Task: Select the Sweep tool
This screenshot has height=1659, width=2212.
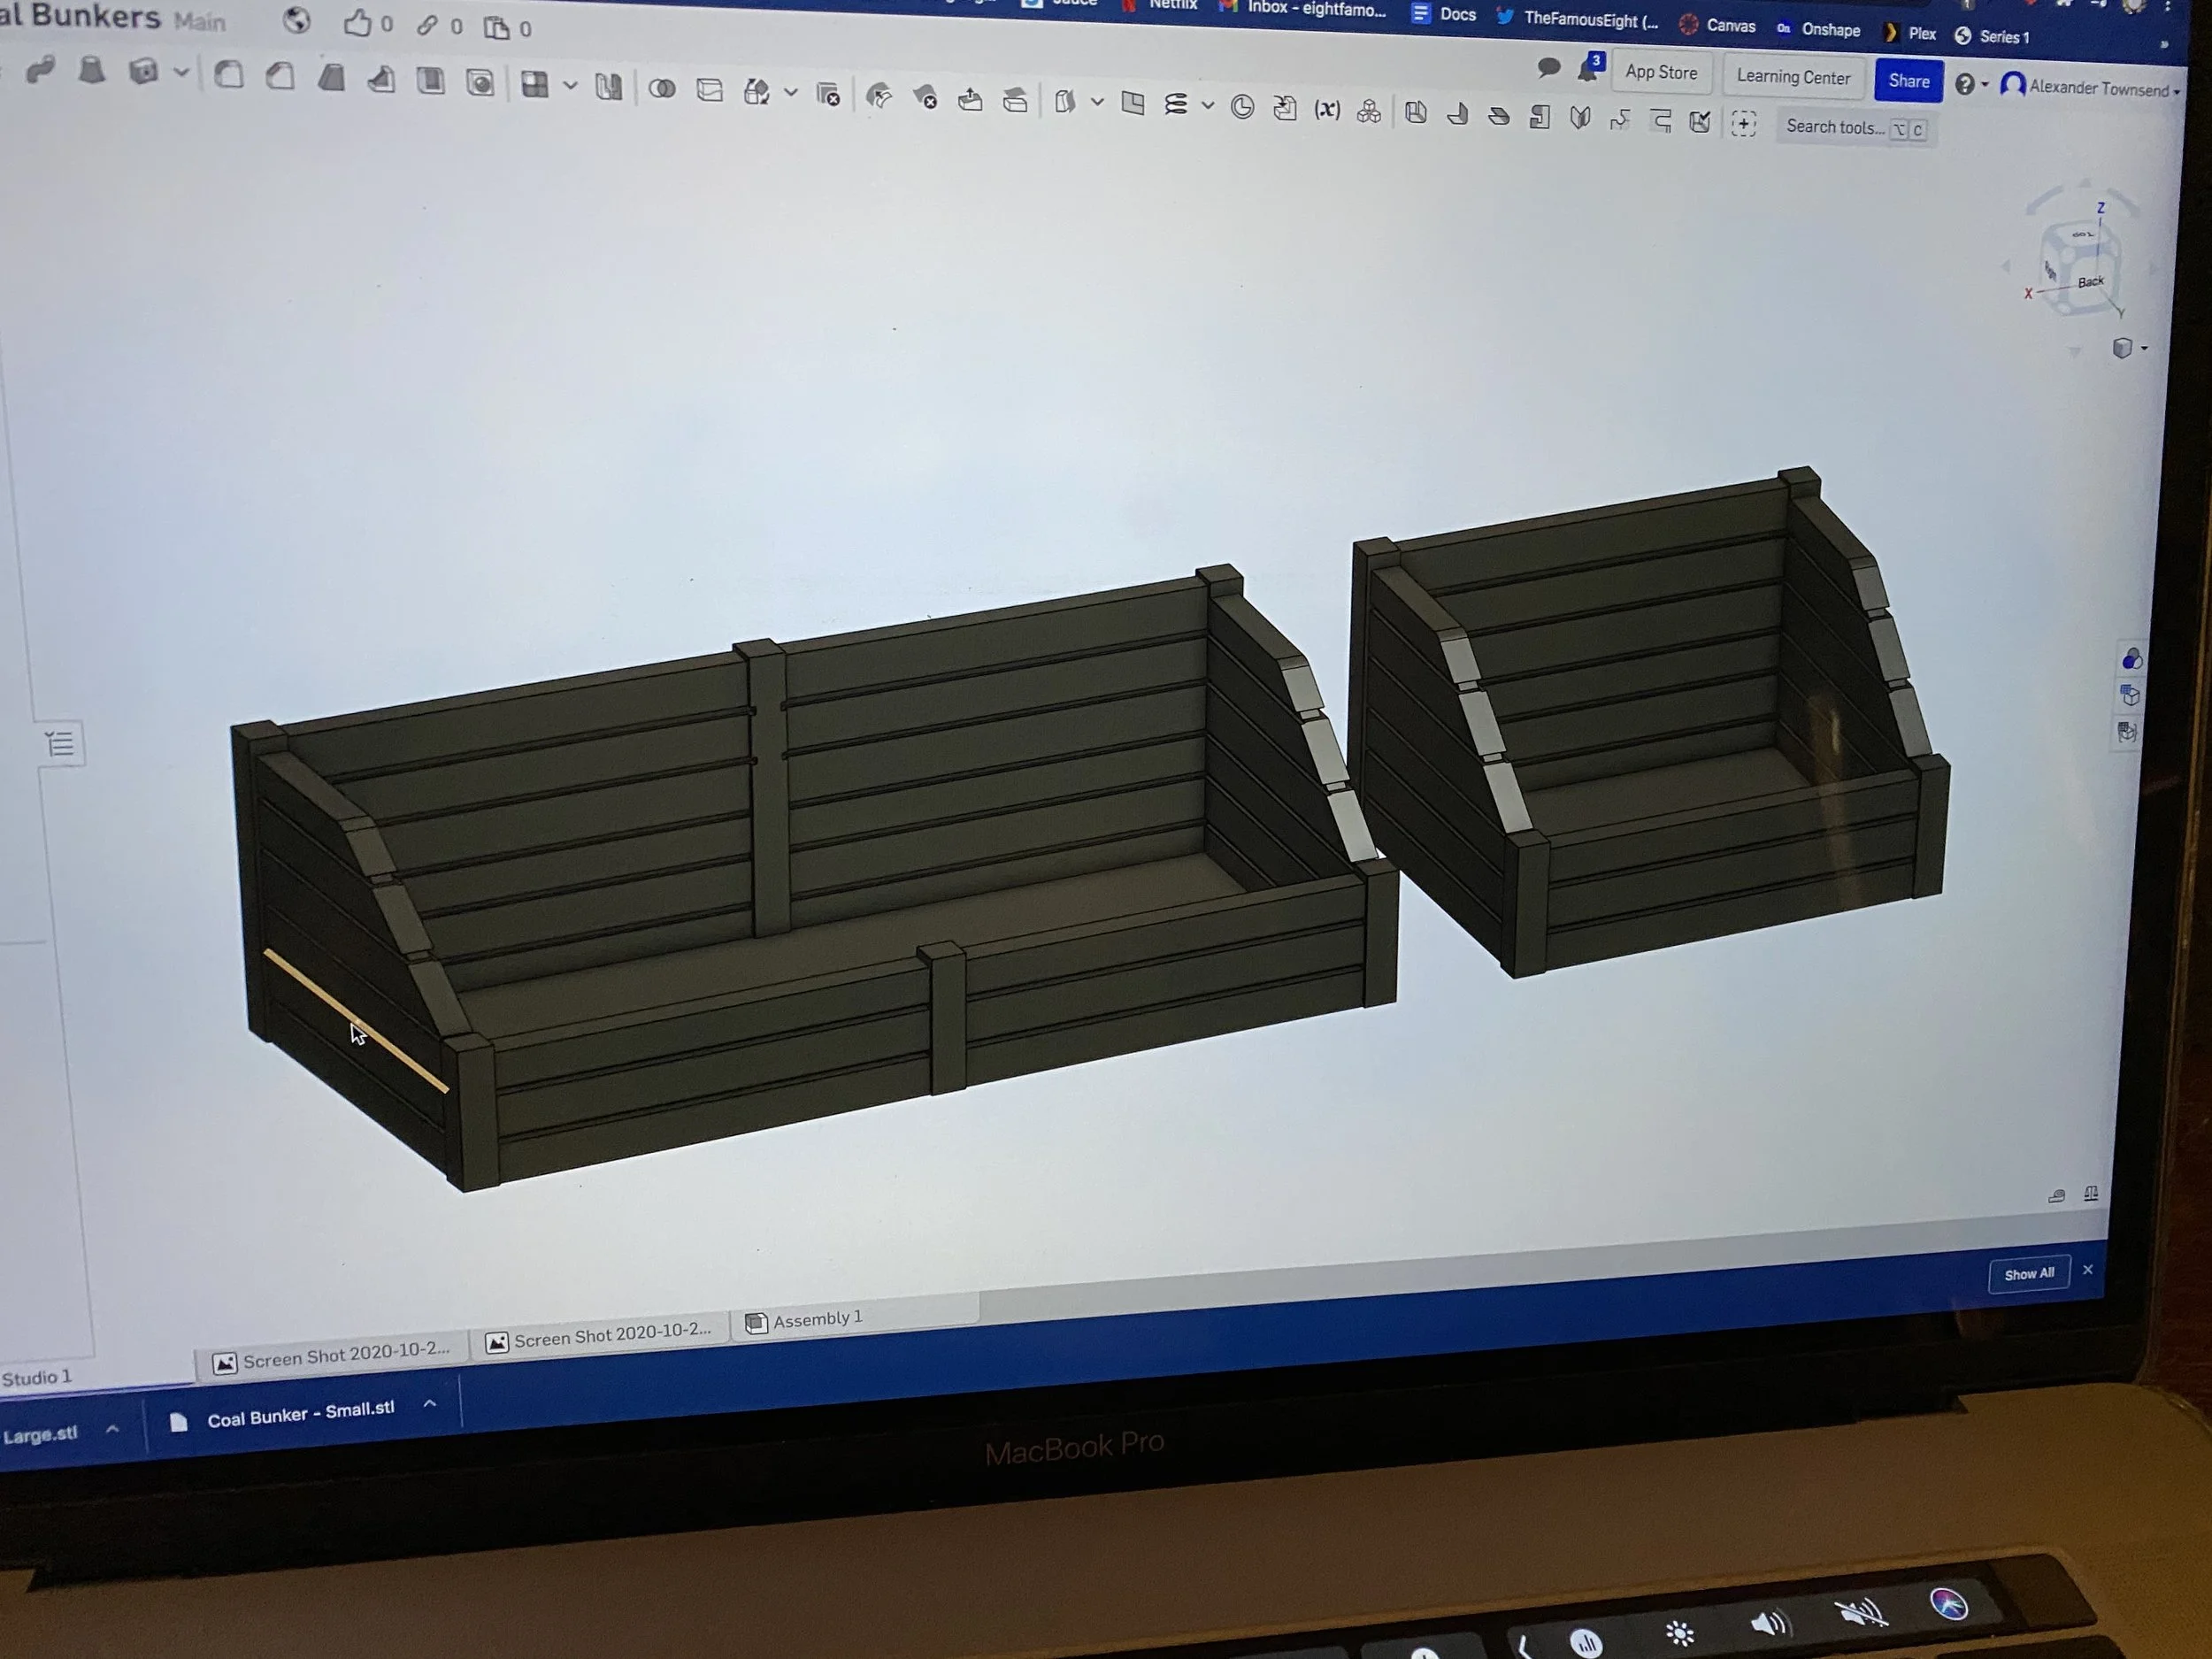Action: (40, 70)
